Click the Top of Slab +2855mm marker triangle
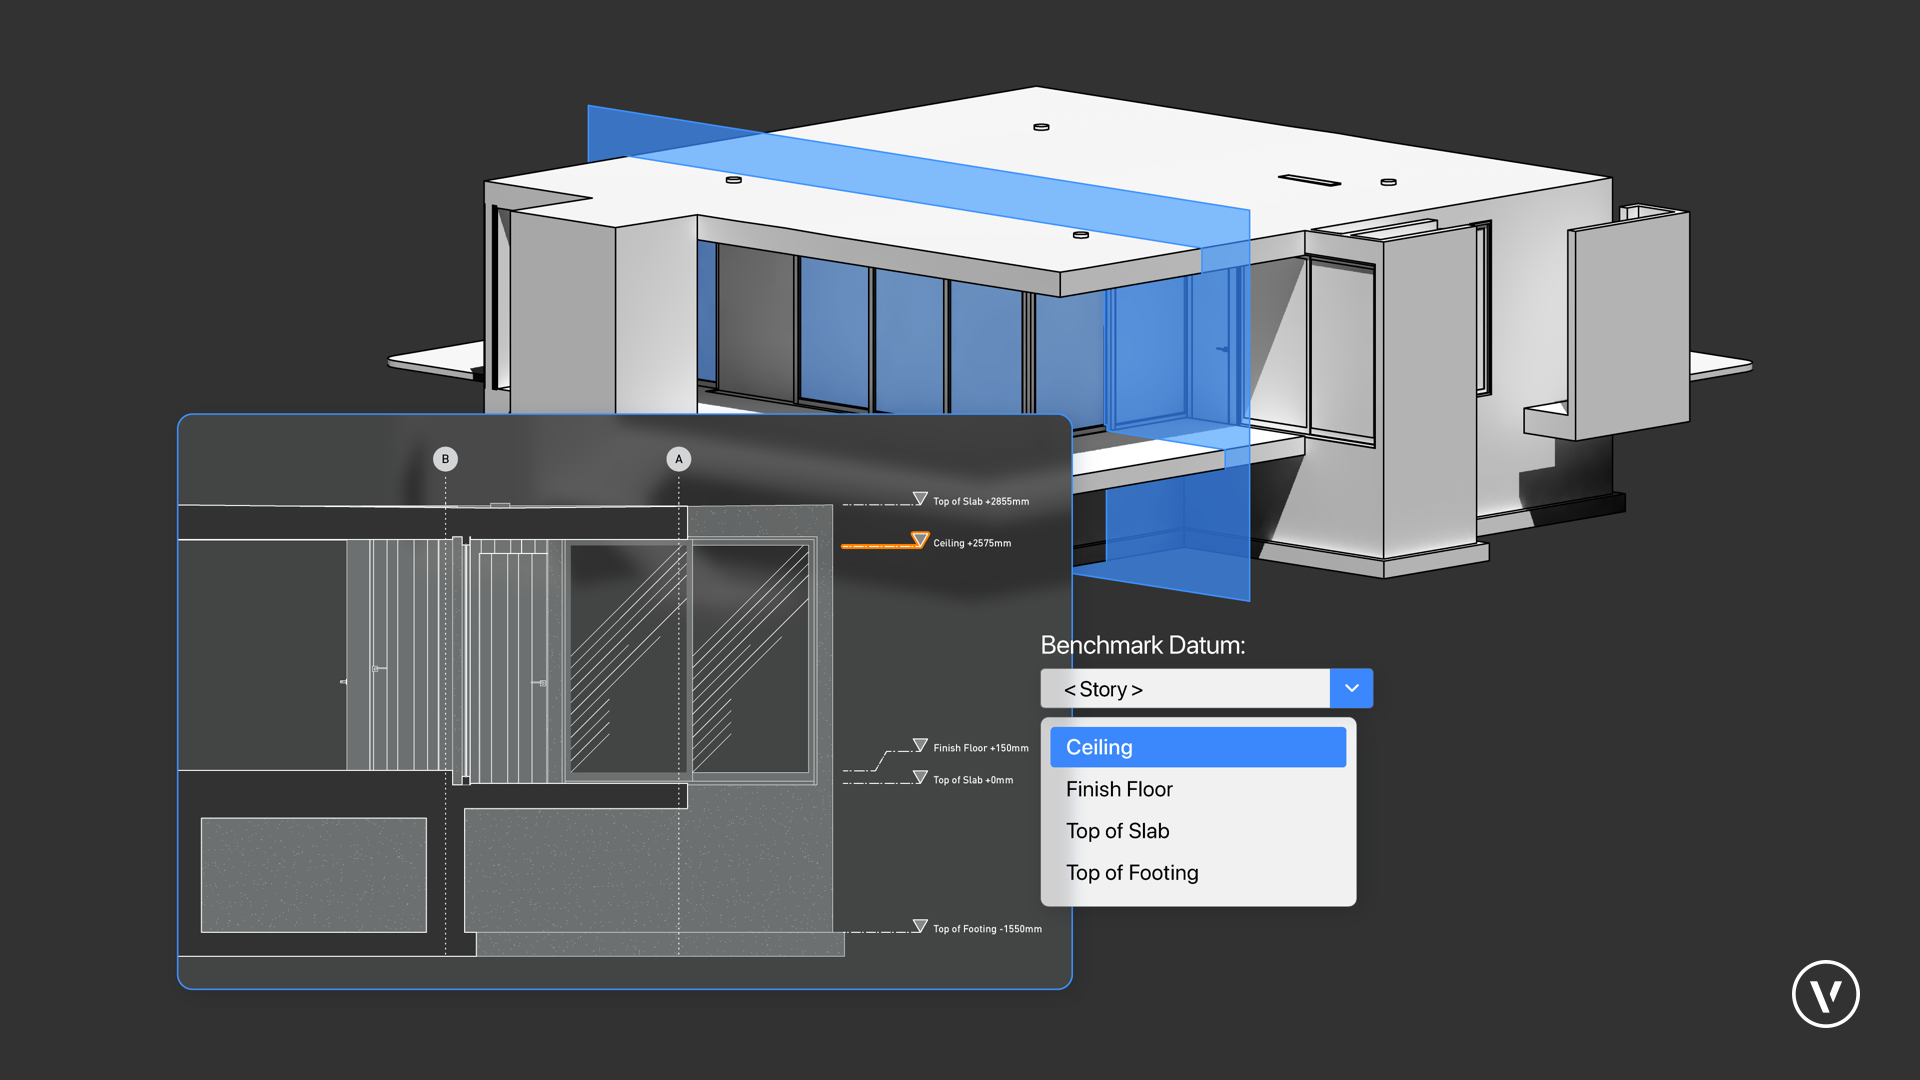The image size is (1920, 1080). click(x=920, y=498)
